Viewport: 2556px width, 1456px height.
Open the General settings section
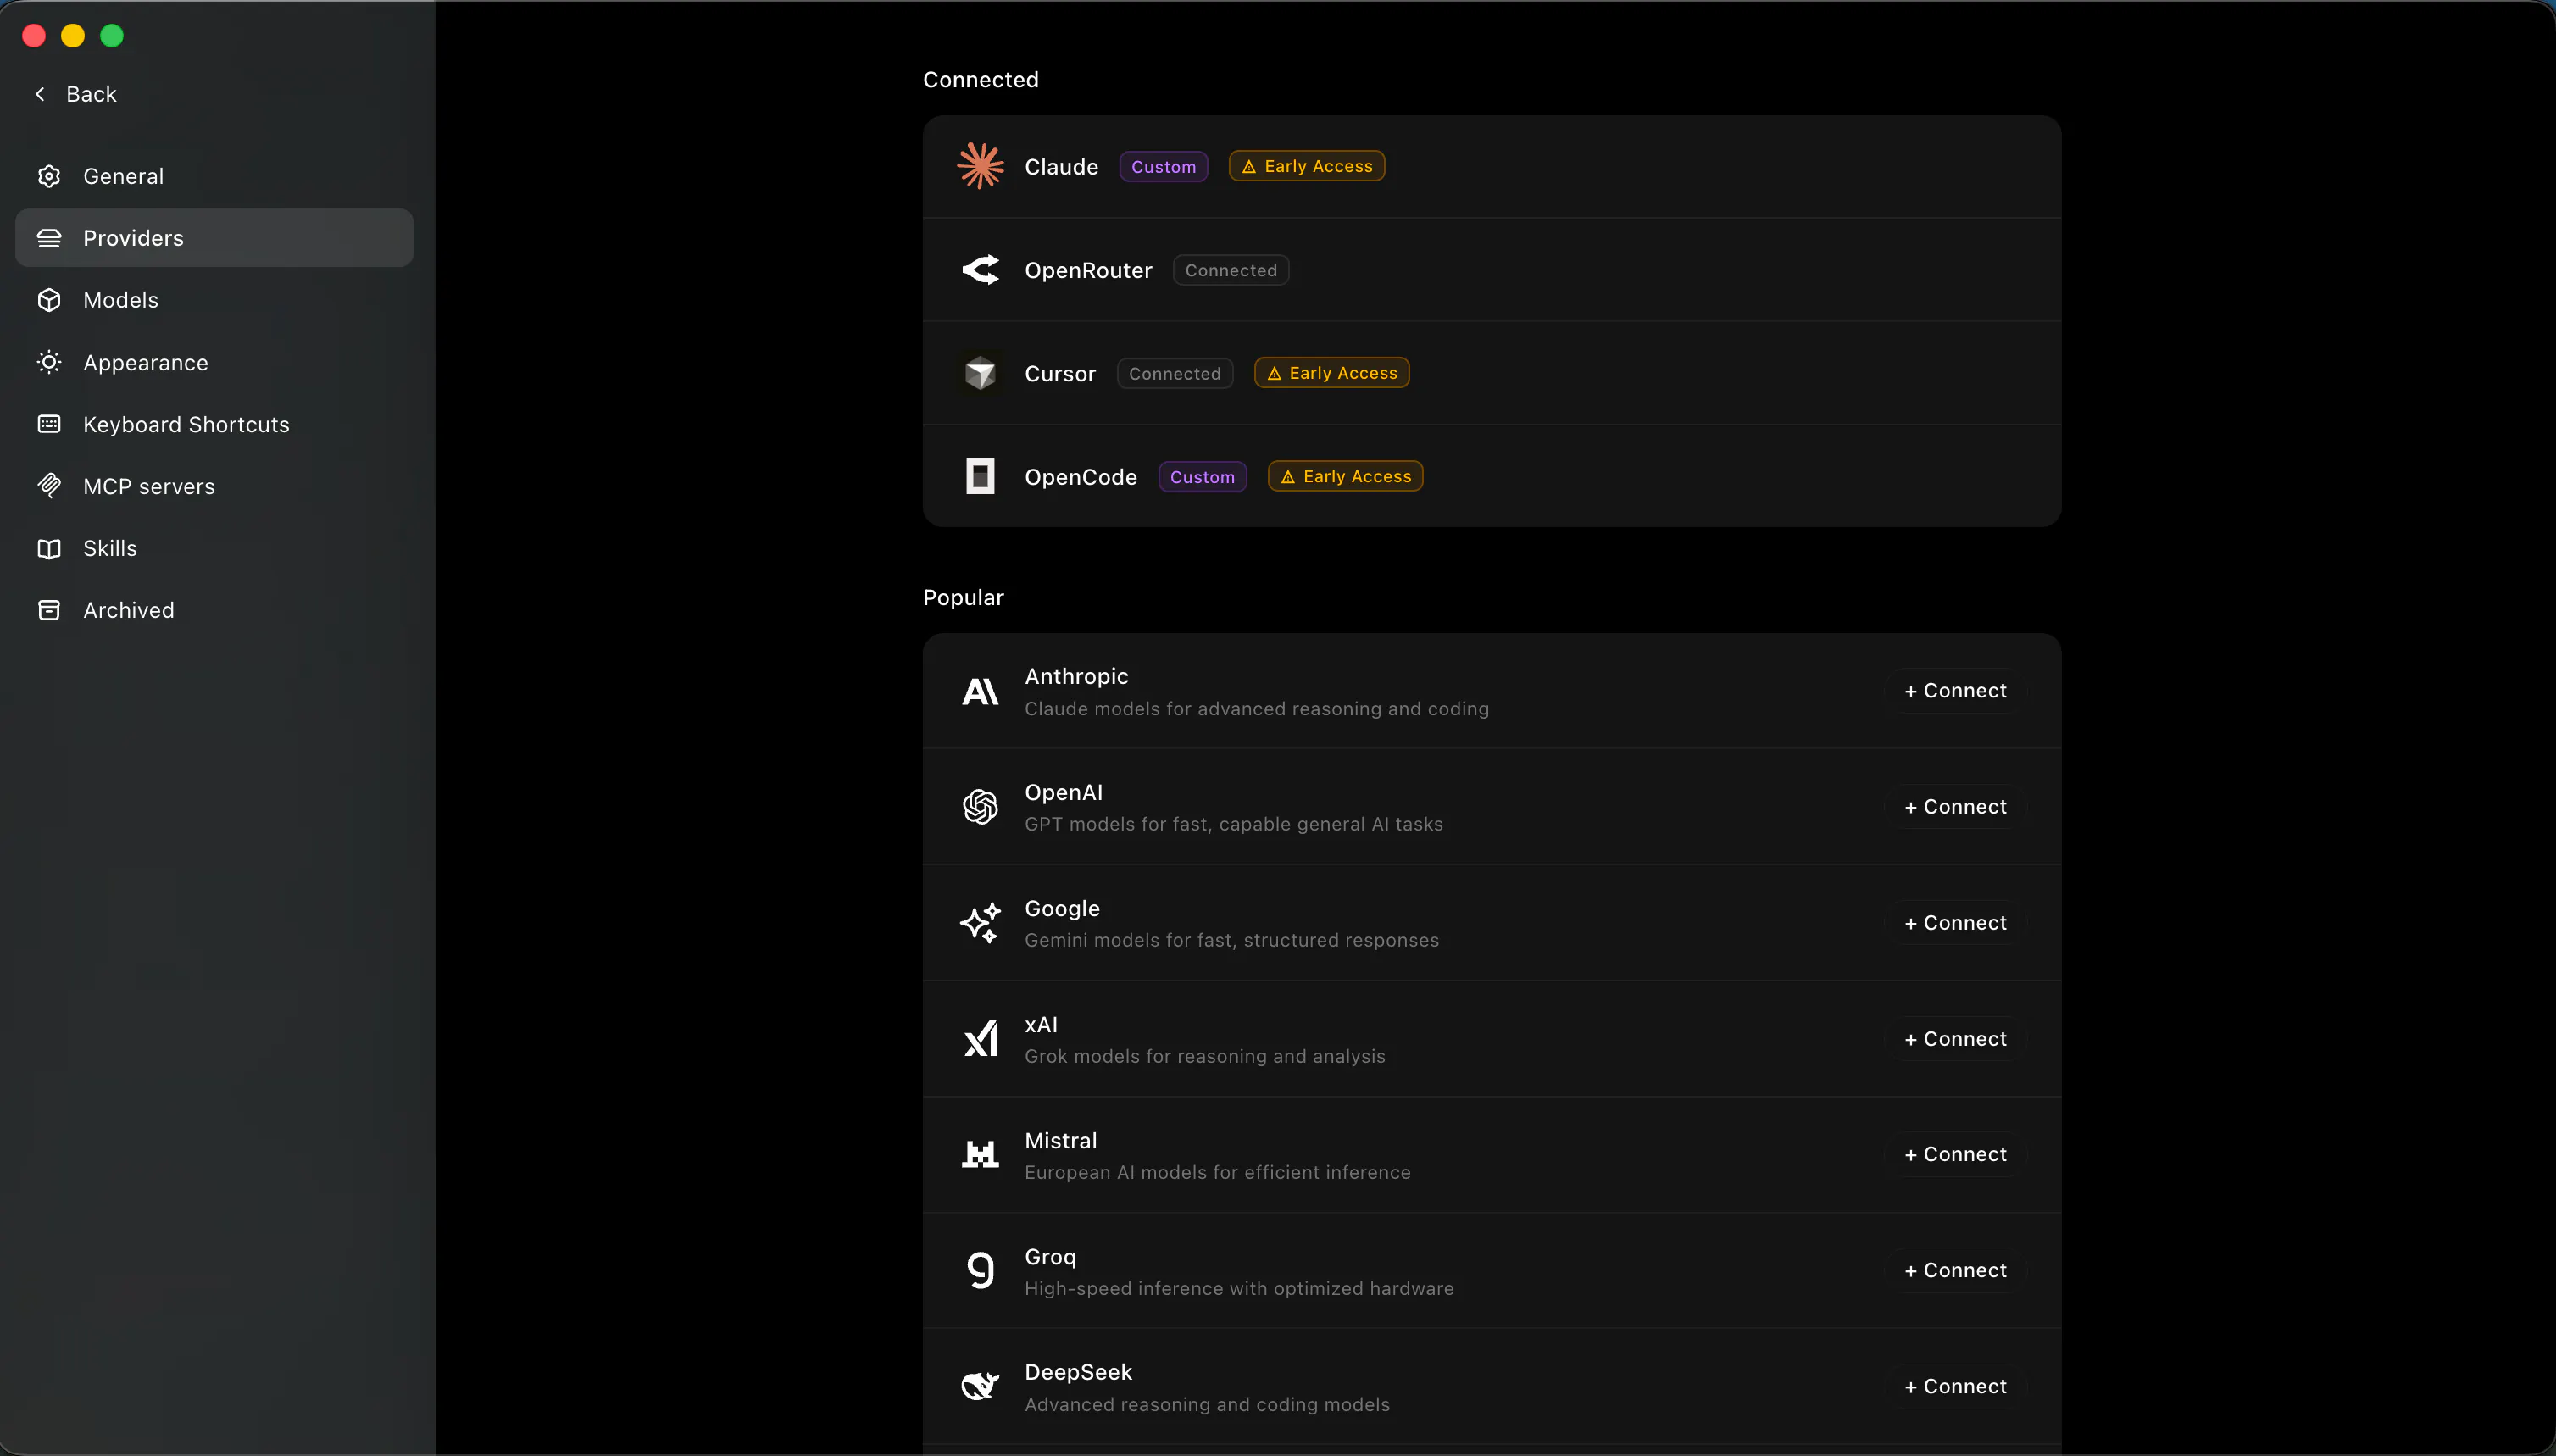coord(214,176)
